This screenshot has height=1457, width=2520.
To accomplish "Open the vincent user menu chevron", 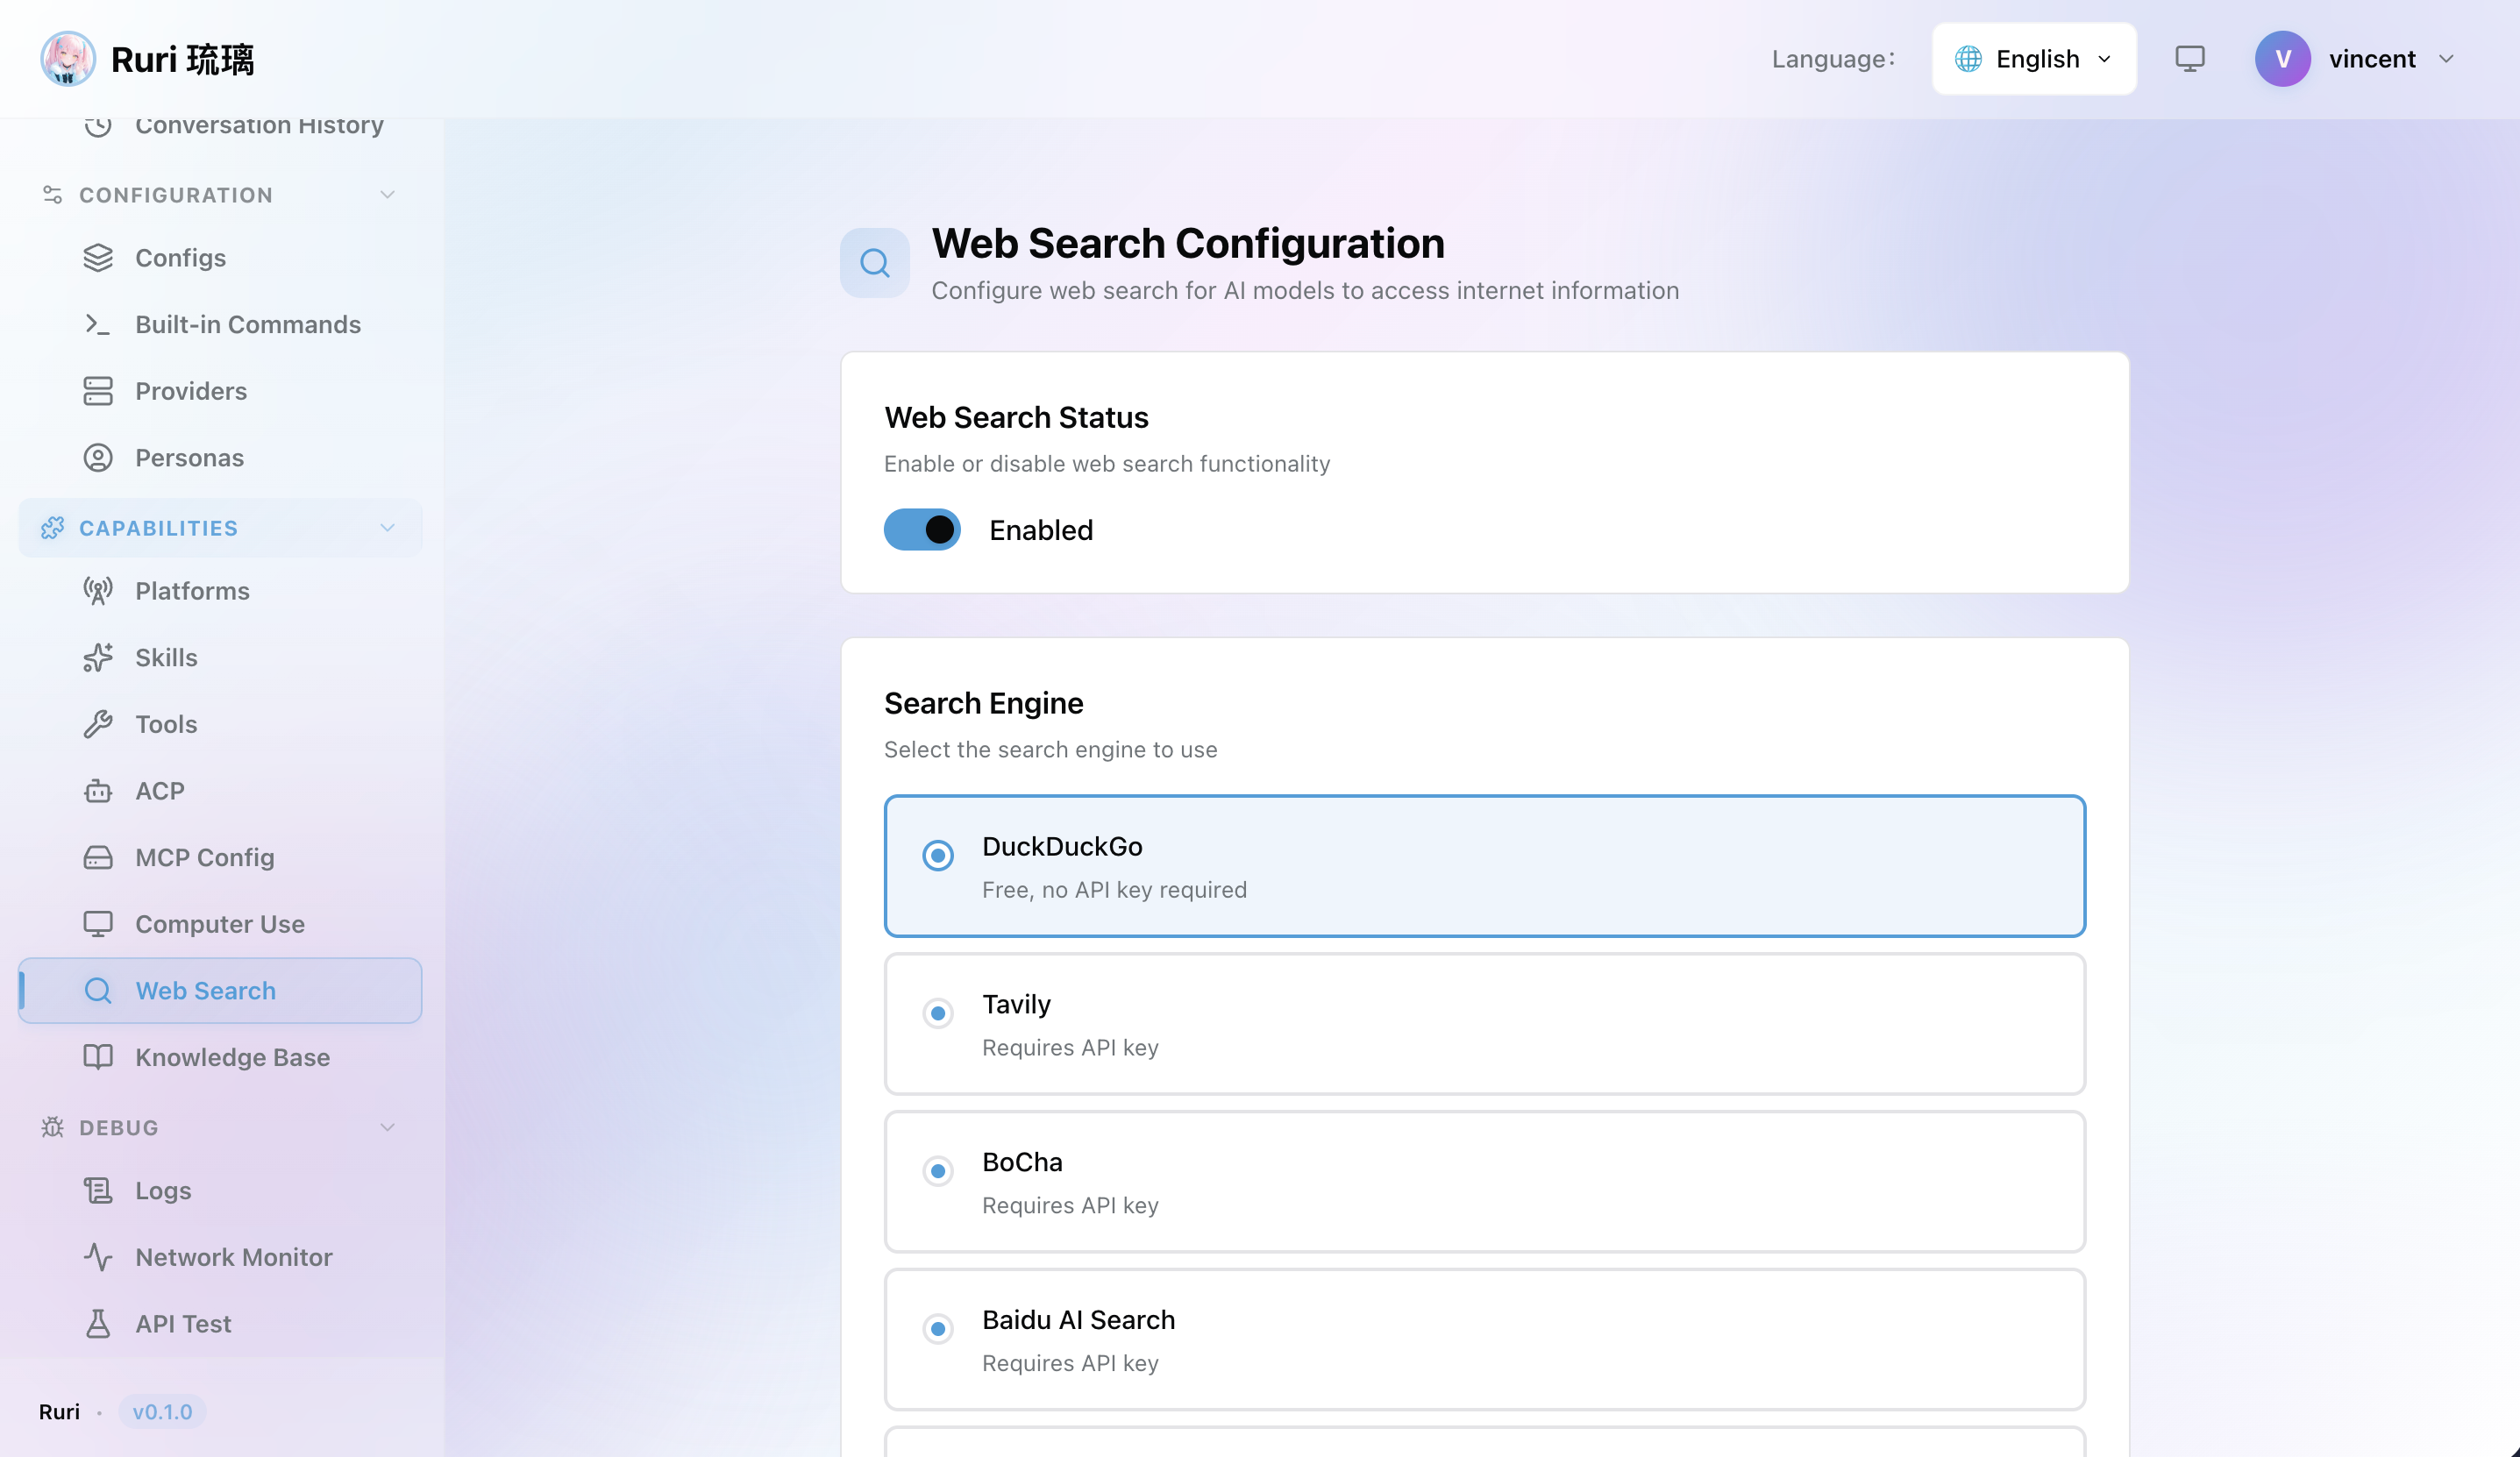I will [2446, 59].
